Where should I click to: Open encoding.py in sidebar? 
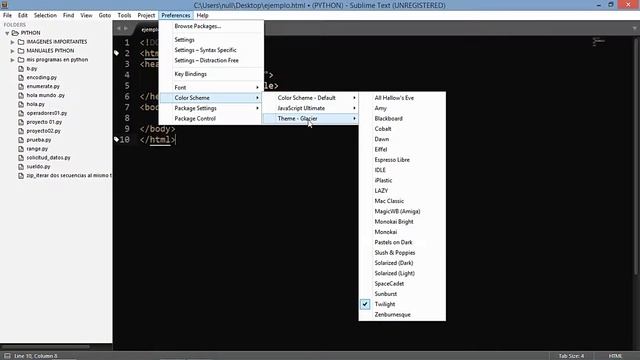pyautogui.click(x=42, y=77)
